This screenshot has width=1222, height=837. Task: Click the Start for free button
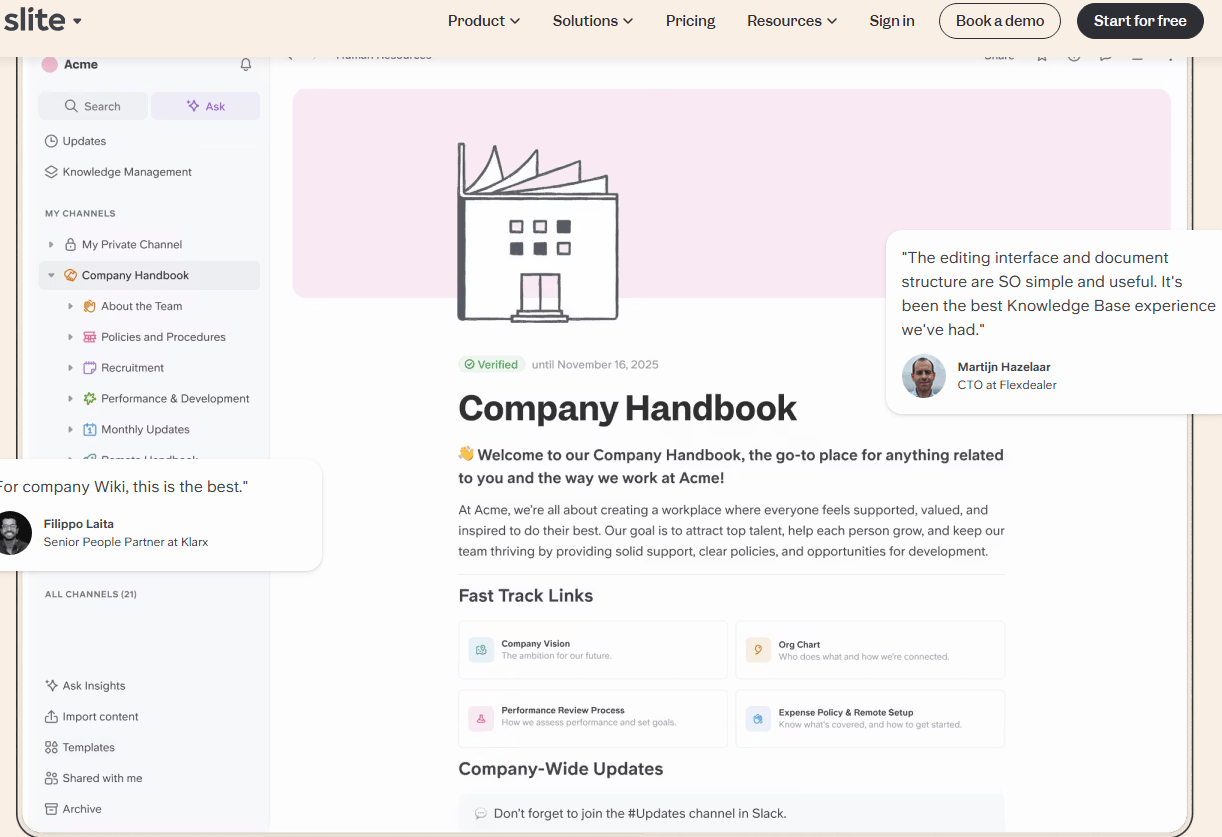(1140, 21)
